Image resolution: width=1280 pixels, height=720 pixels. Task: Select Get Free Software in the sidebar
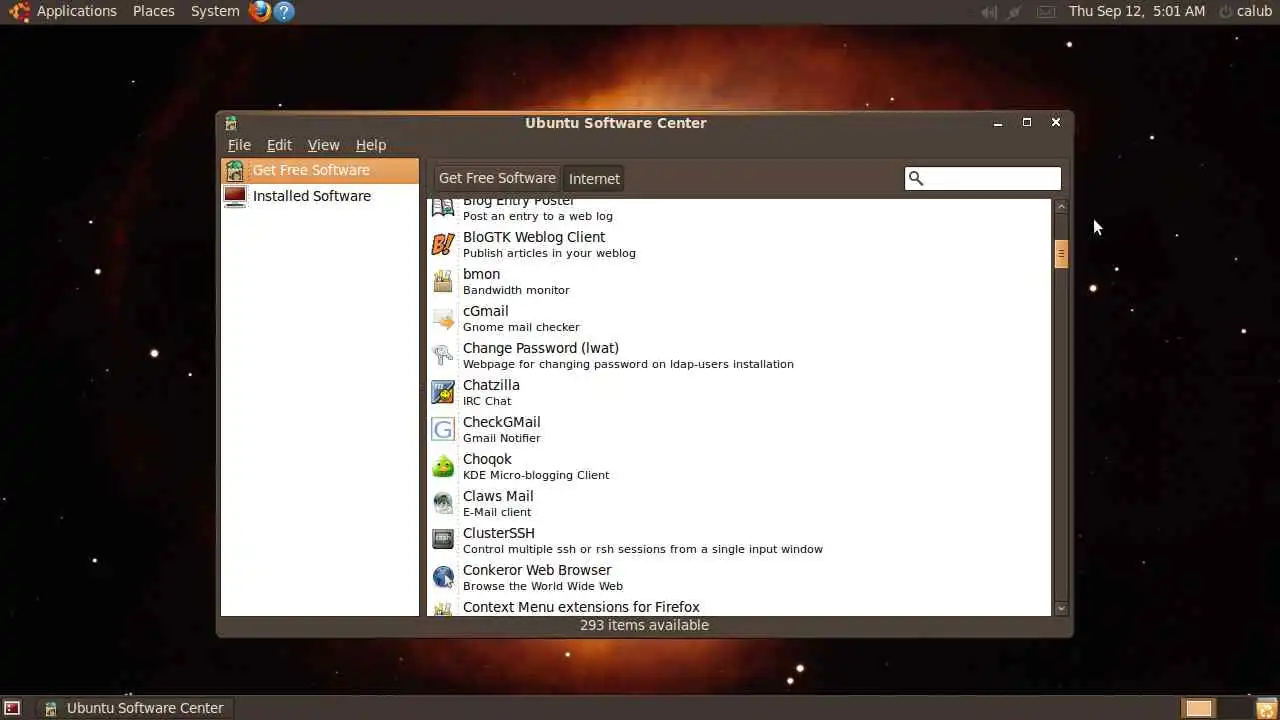pos(320,170)
